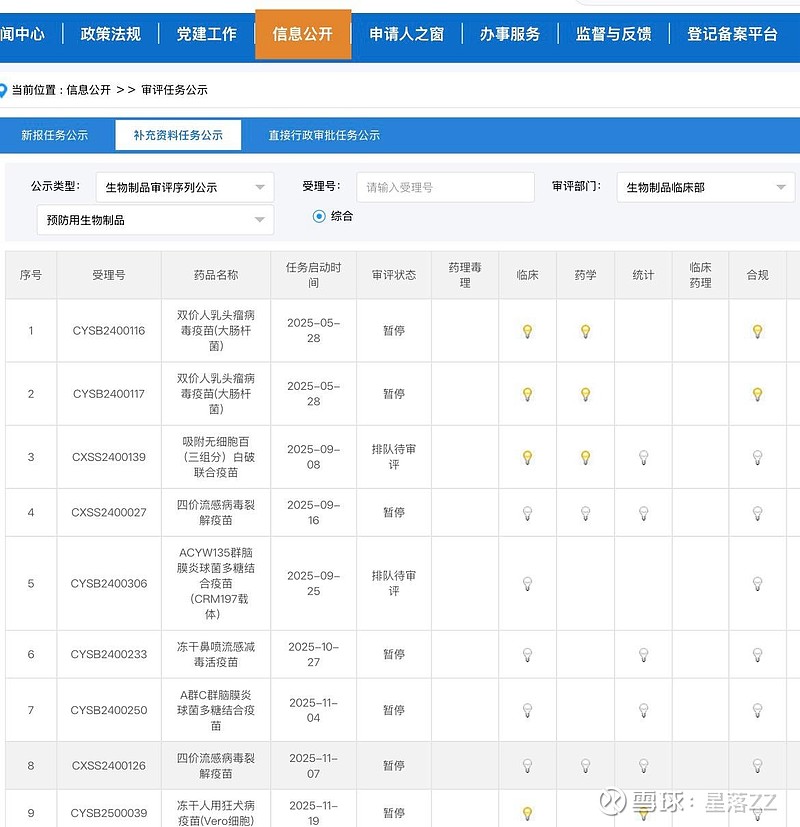
Task: Click row 3 yellow bulb under 药学
Action: (585, 457)
